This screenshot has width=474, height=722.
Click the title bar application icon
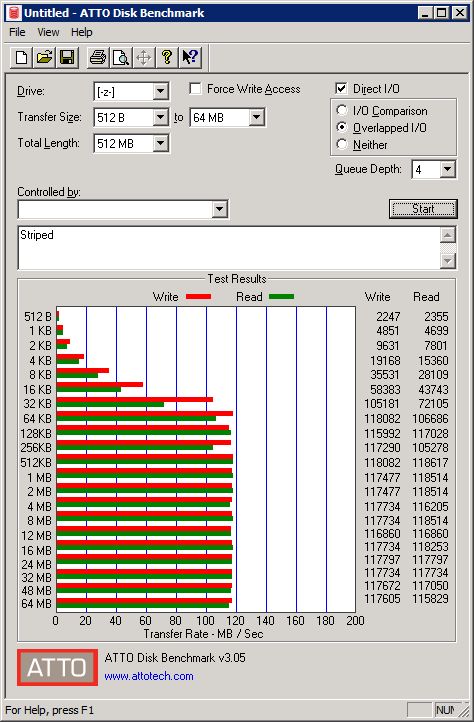[14, 13]
